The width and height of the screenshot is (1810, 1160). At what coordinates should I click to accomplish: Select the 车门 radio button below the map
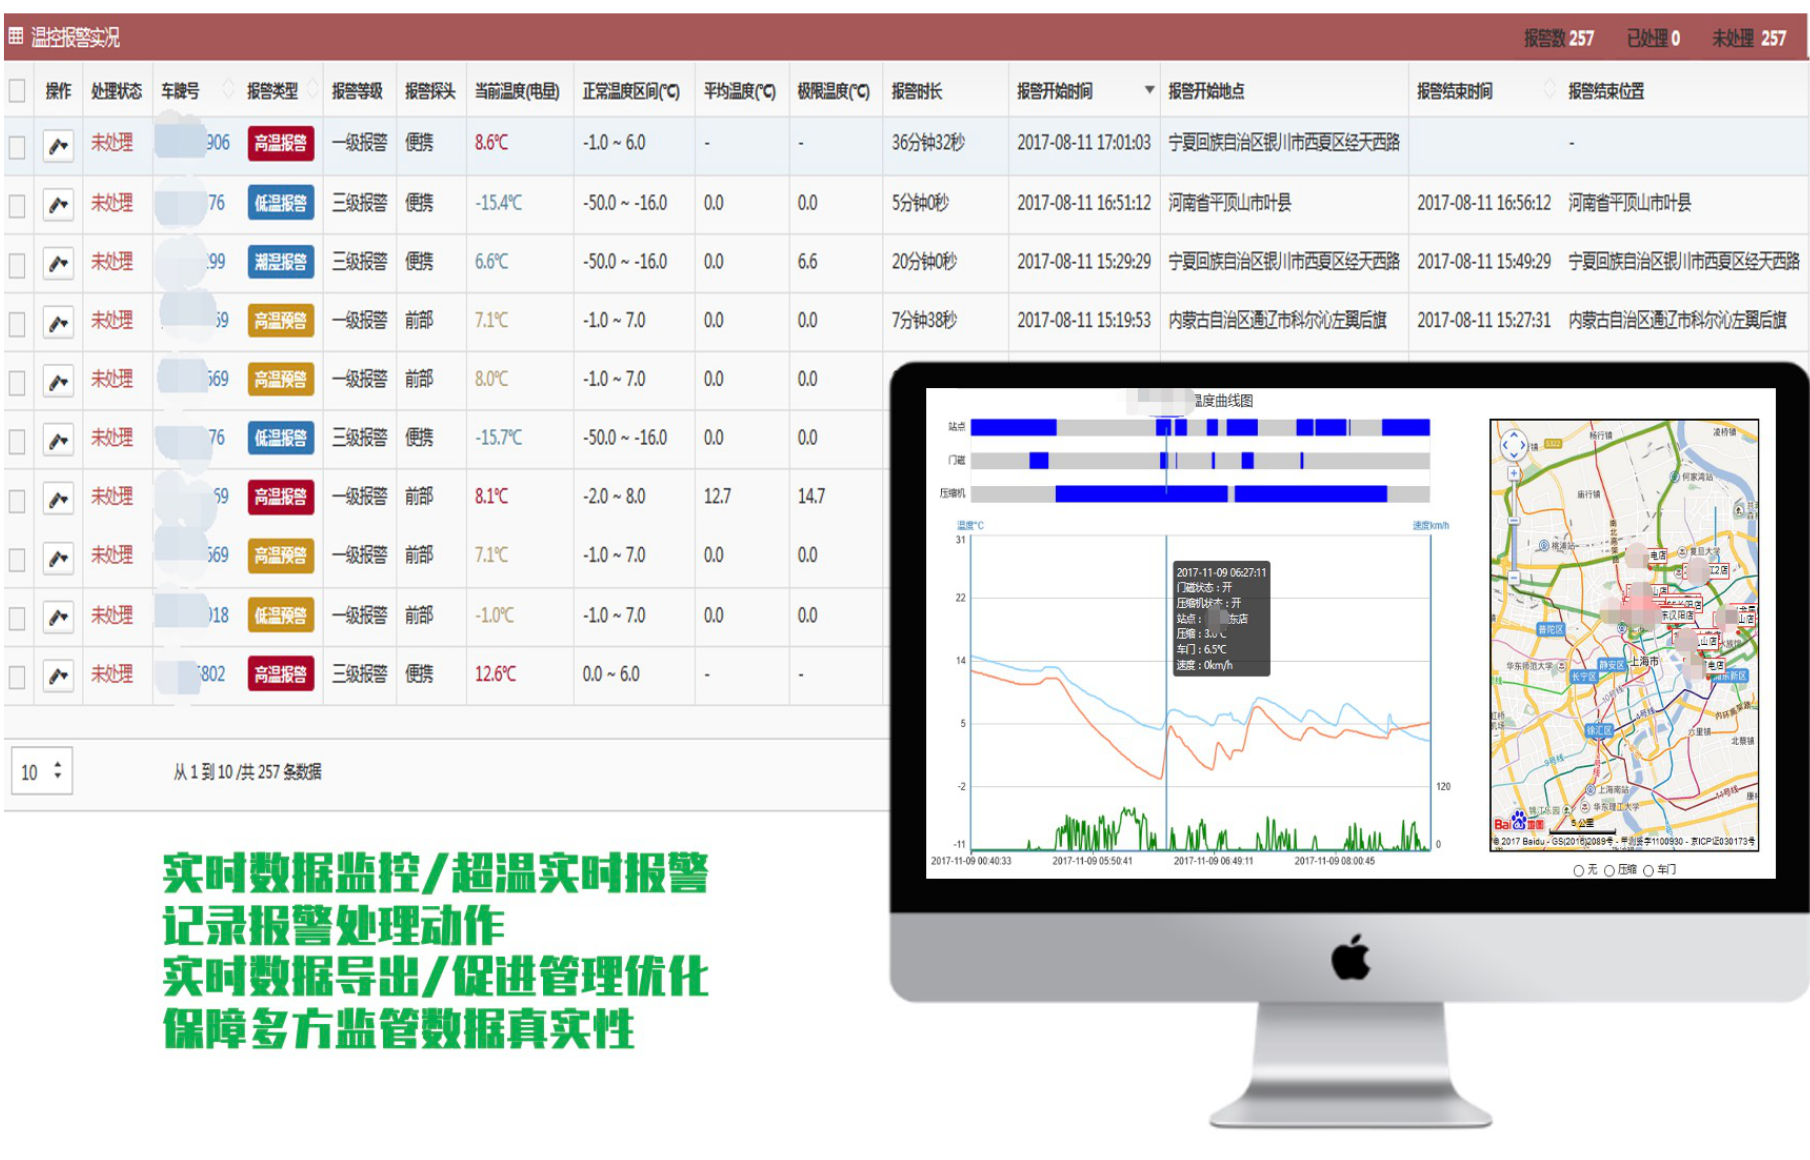click(x=1648, y=871)
